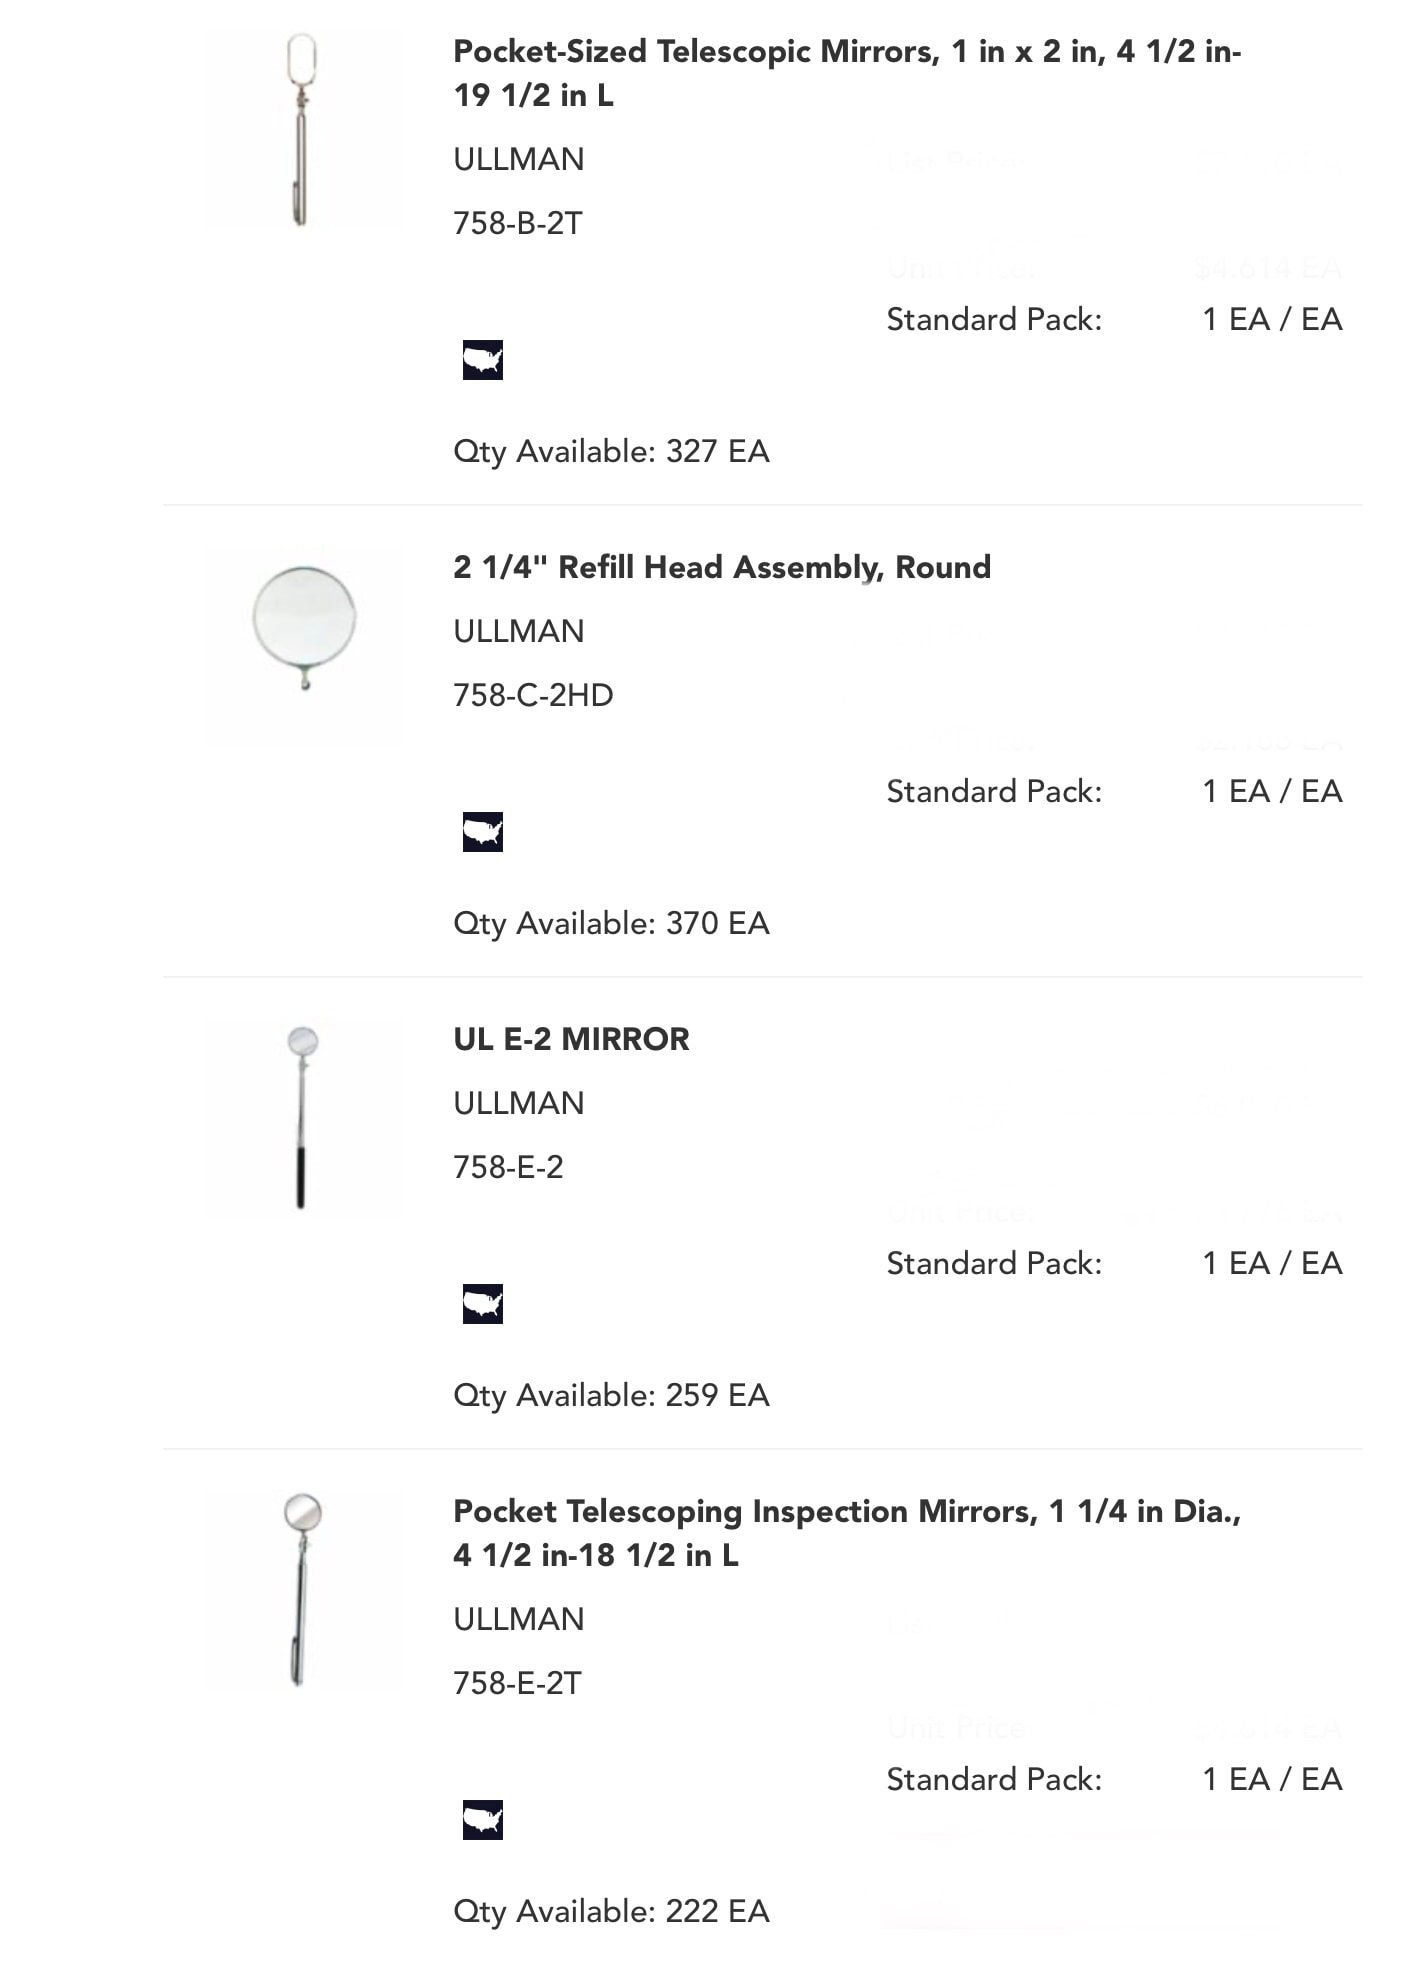
Task: Click USA map icon under 758-E-2T
Action: click(x=482, y=1820)
